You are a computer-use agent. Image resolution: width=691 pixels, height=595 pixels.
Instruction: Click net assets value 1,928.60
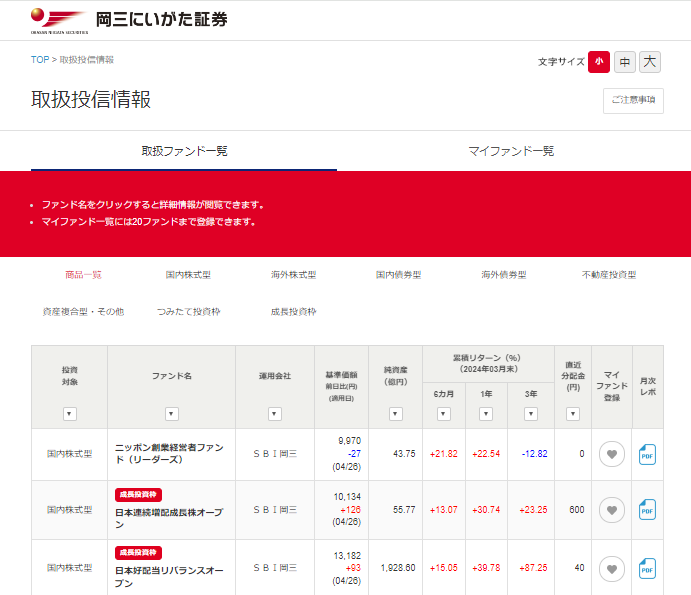398,568
